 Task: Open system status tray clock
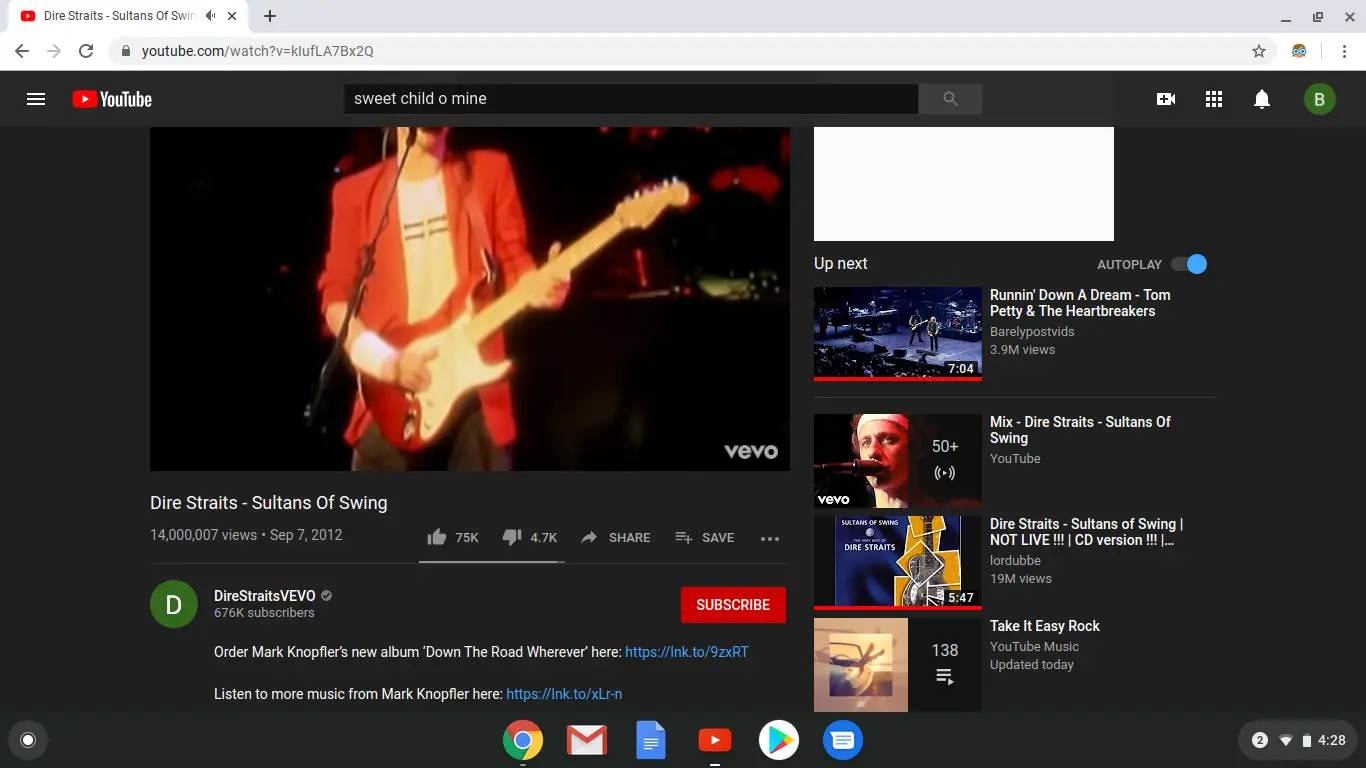[1331, 741]
